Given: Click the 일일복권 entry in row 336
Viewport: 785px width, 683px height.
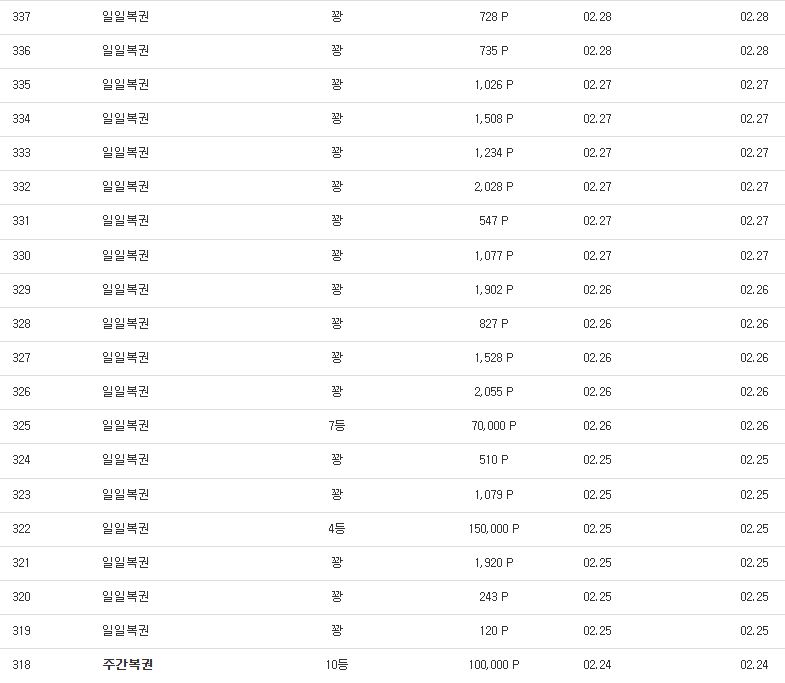Looking at the screenshot, I should 125,50.
